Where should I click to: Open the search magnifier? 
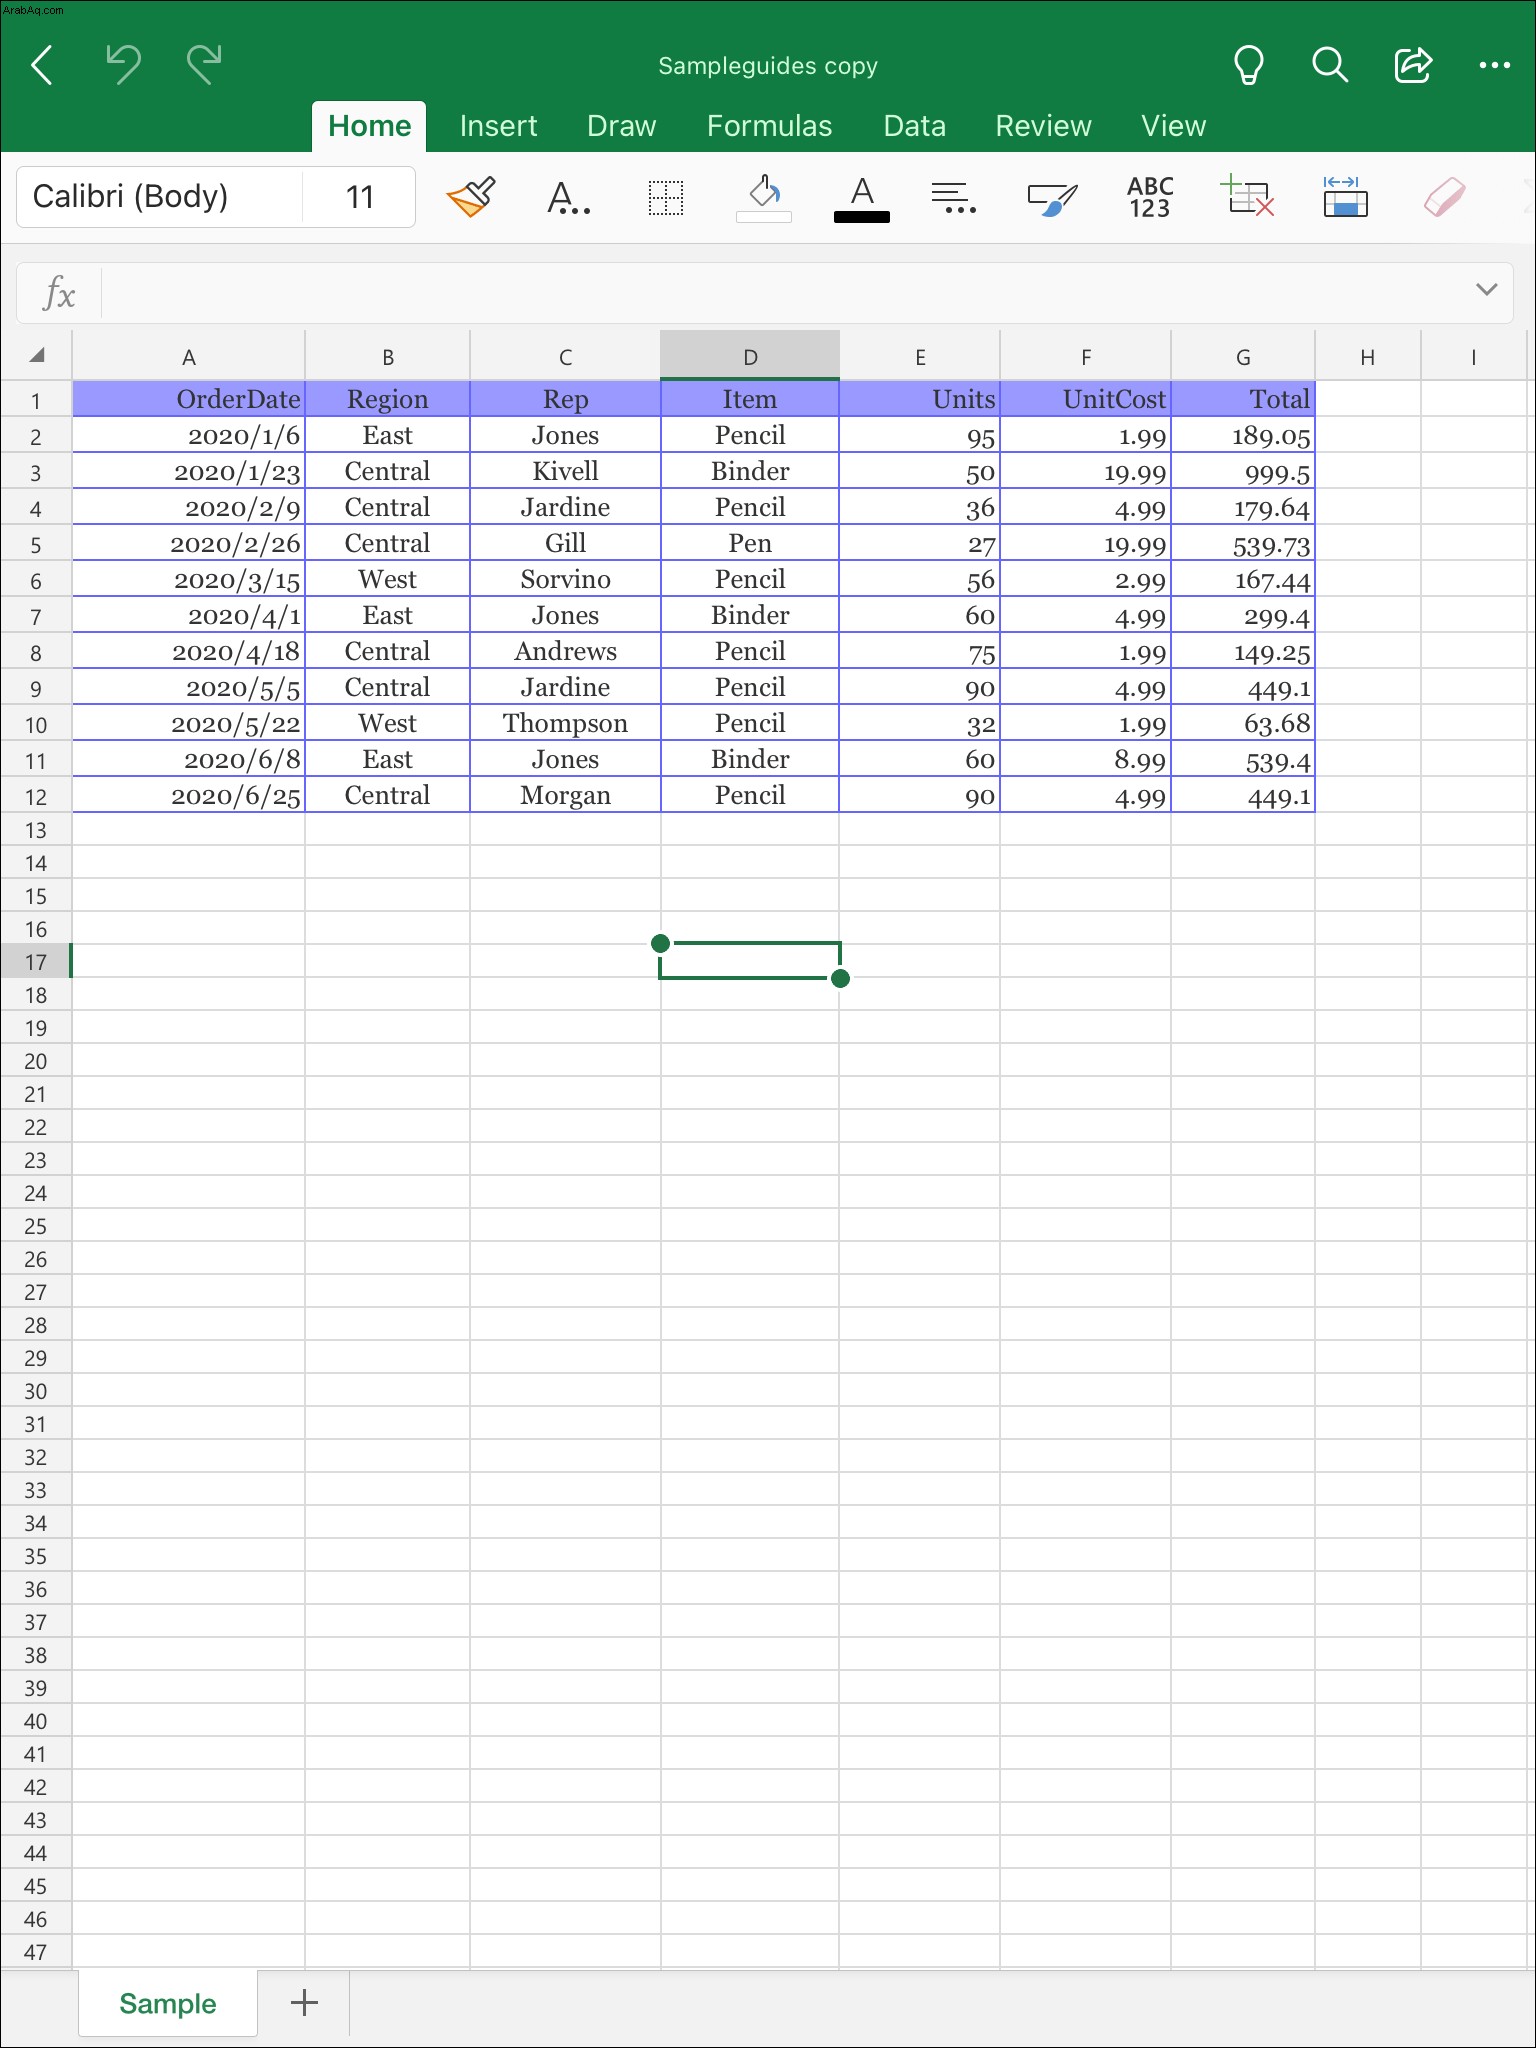1330,65
